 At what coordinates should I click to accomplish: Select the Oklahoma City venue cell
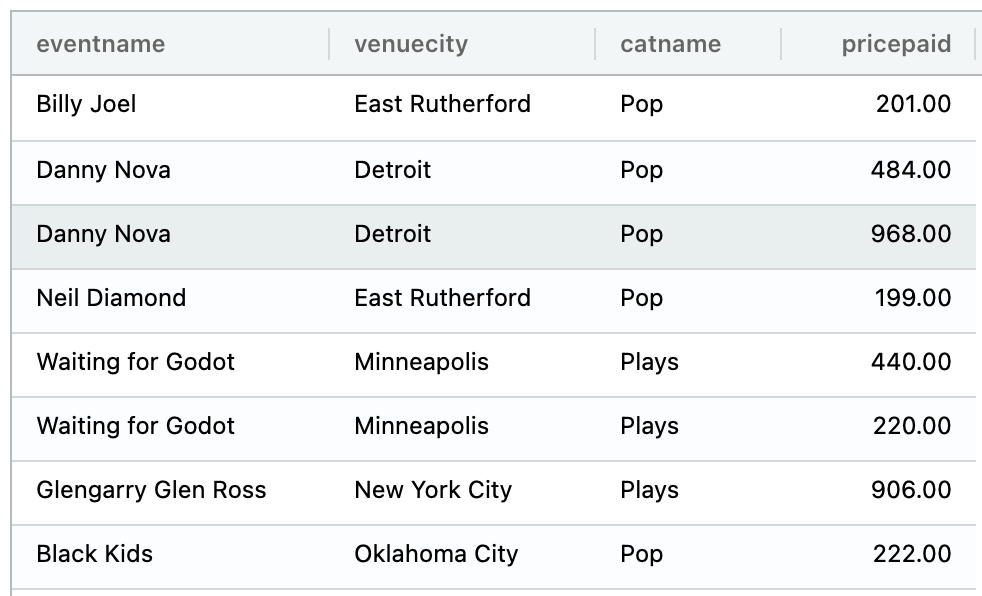tap(436, 554)
